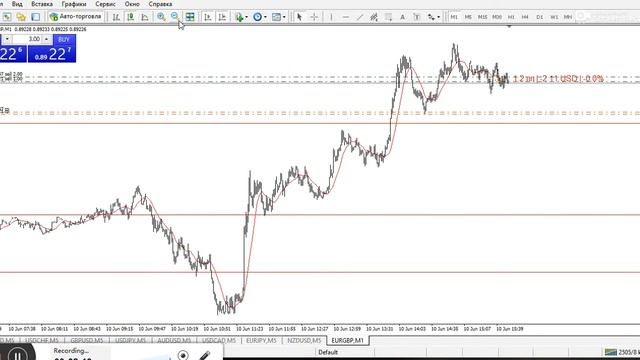The height and width of the screenshot is (360, 640).
Task: Toggle chart shift icon
Action: tap(222, 17)
